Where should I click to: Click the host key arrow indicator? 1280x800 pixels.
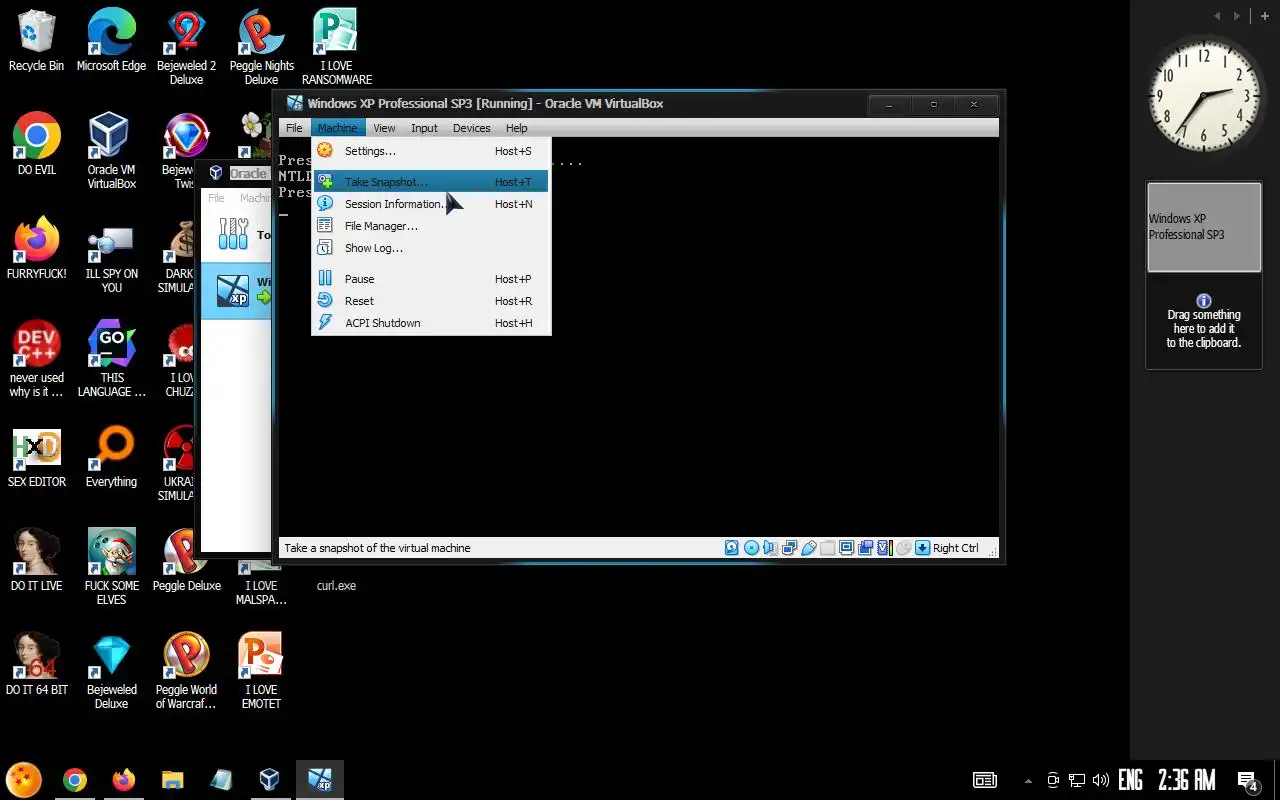(x=922, y=548)
